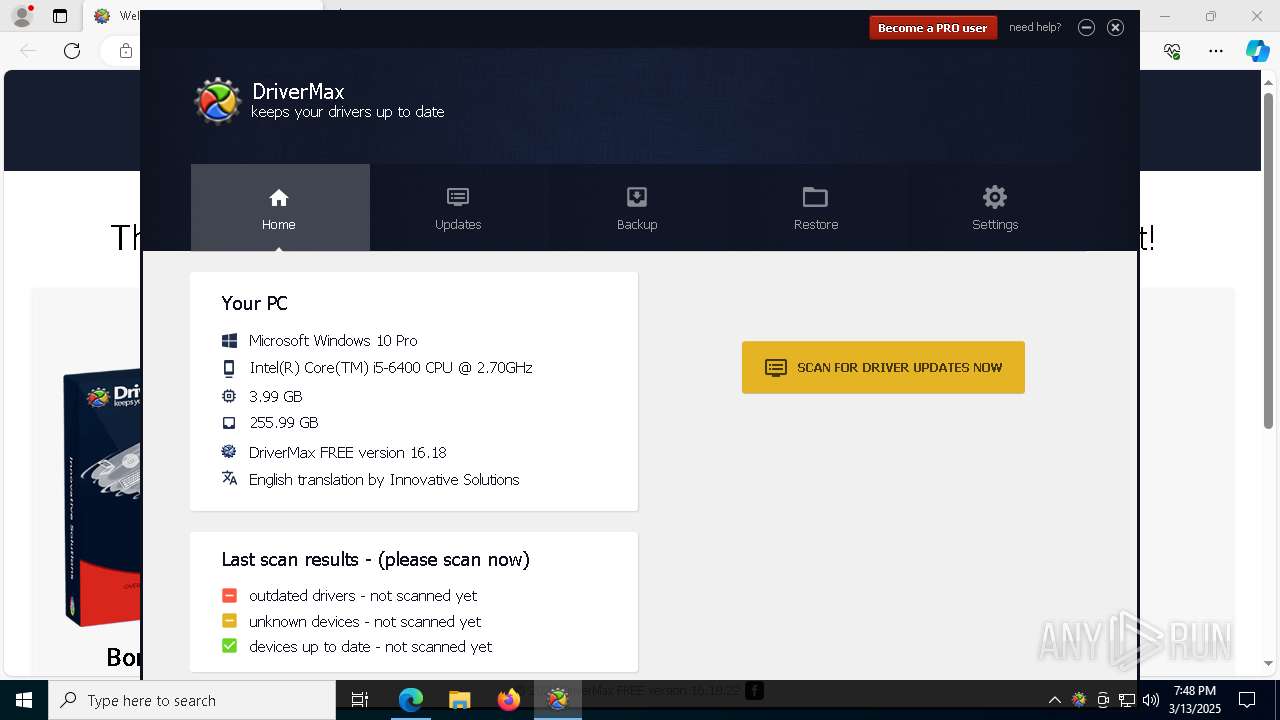Open the notification center icon
Viewport: 1280px width, 720px height.
(1247, 700)
